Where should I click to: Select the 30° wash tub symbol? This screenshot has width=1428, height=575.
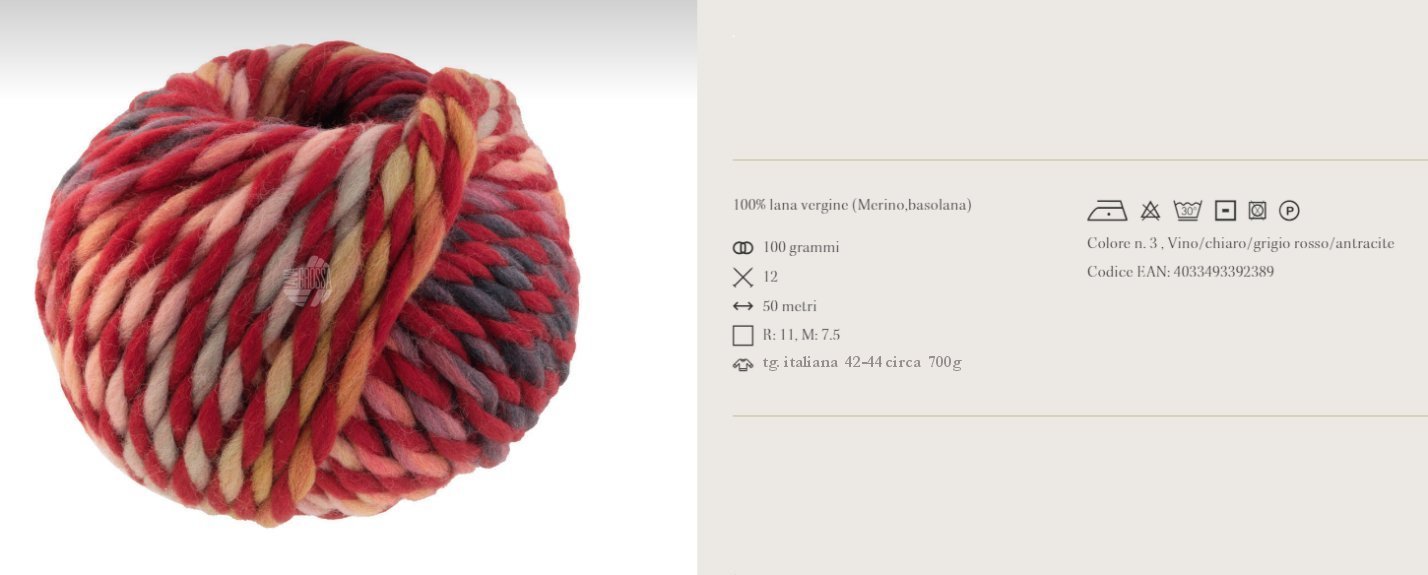1187,210
